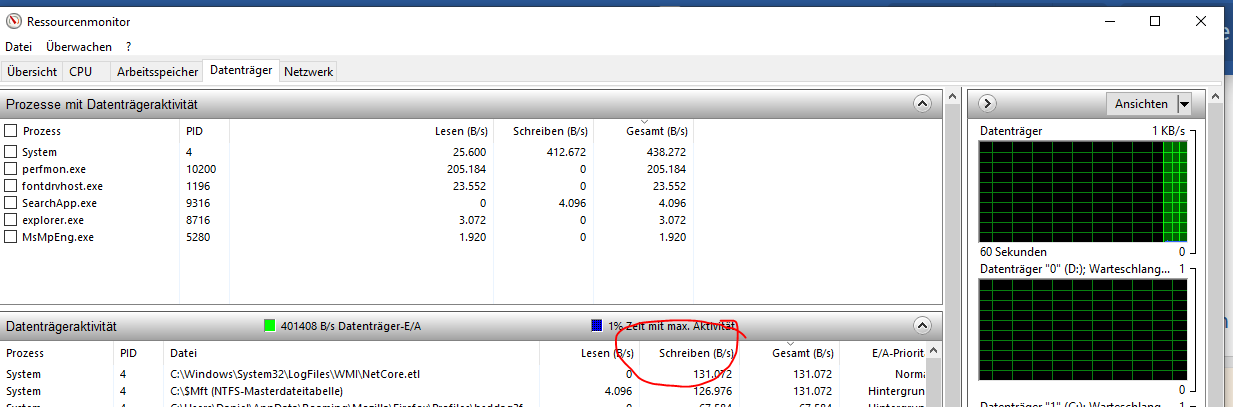The height and width of the screenshot is (407, 1233).
Task: Click the Datenträger 1 KB/s graph
Action: [1083, 192]
